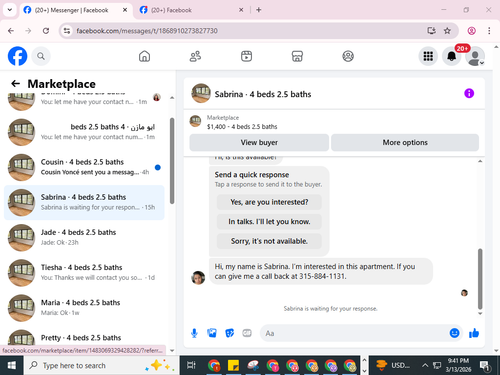Open Sticky Notes from taskbar

[233, 365]
